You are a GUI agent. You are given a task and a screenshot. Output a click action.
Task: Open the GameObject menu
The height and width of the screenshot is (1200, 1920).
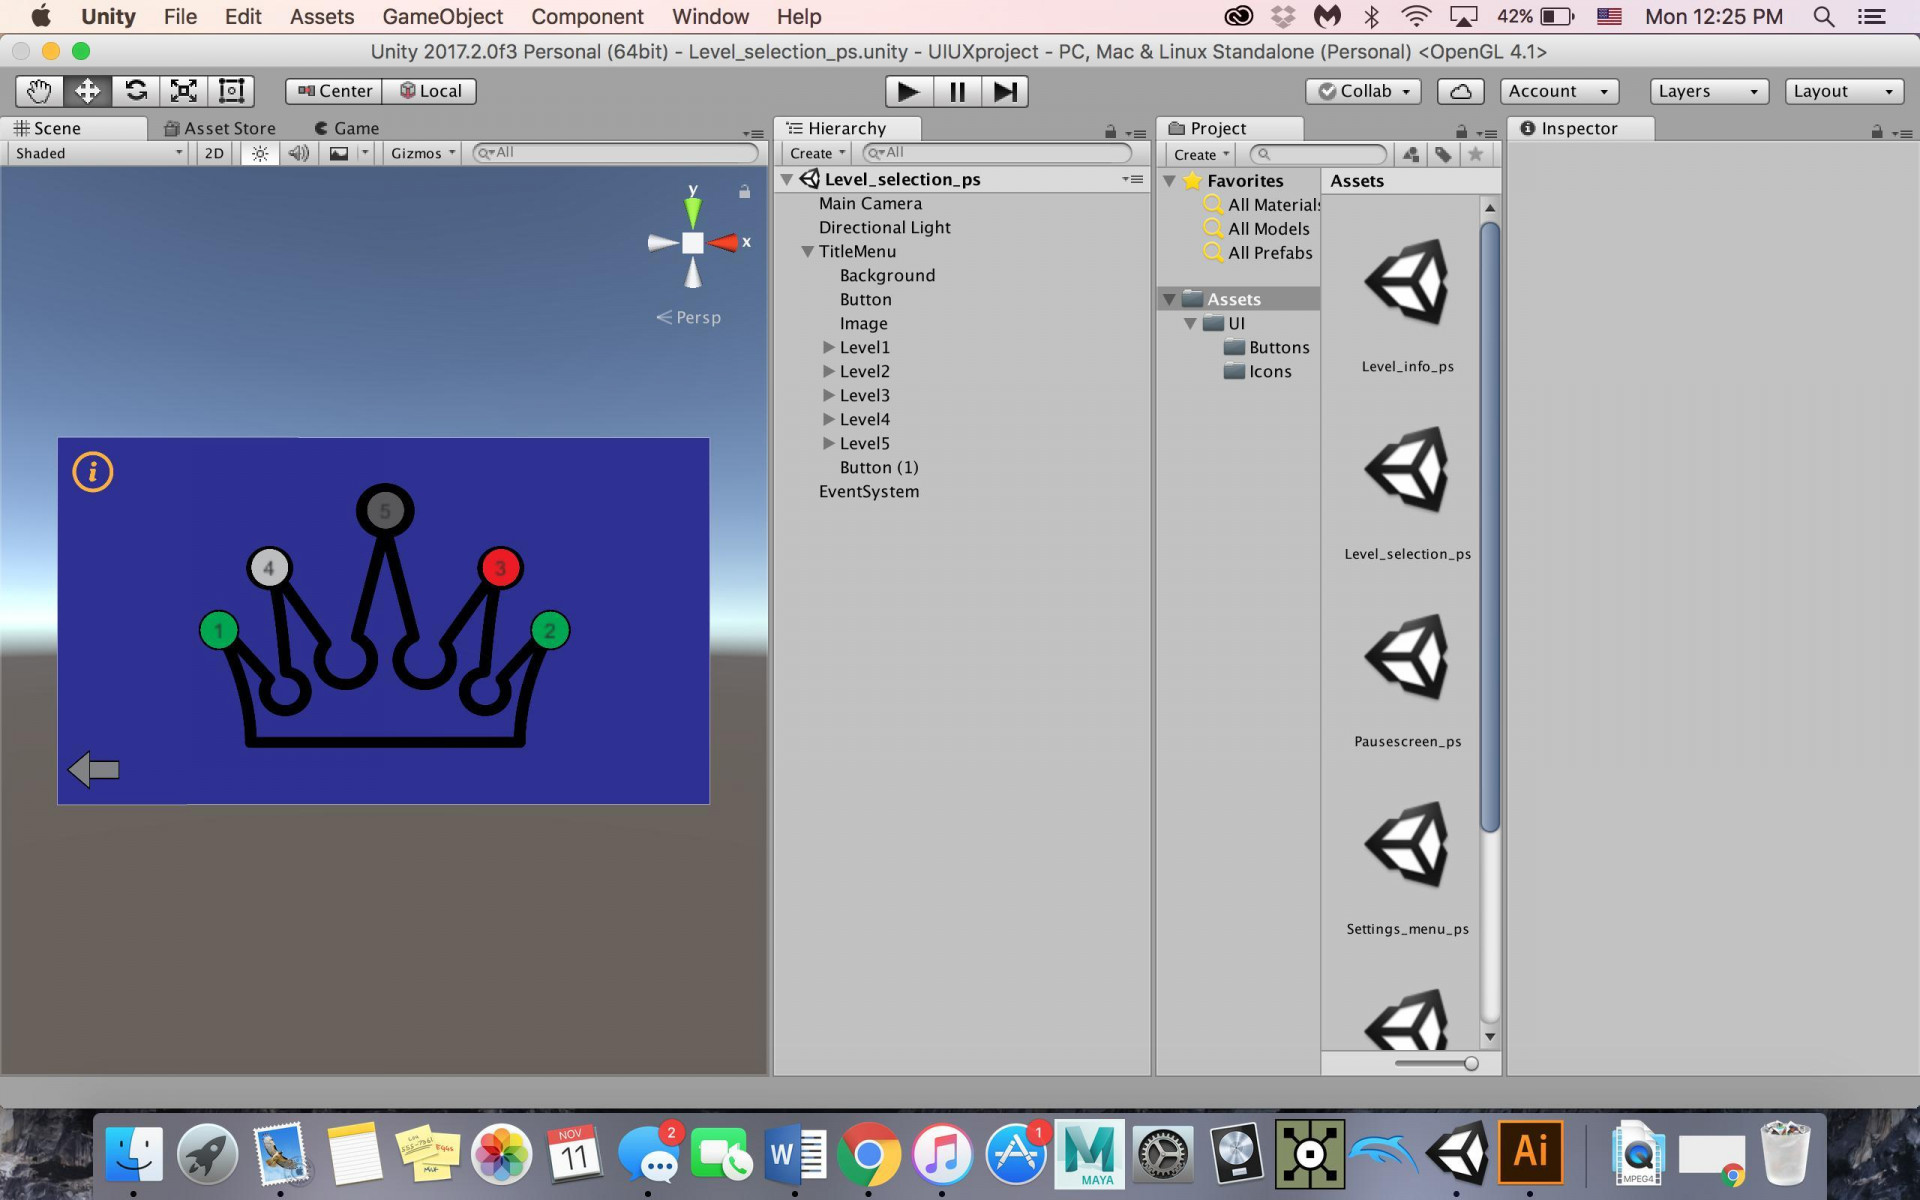[x=442, y=17]
